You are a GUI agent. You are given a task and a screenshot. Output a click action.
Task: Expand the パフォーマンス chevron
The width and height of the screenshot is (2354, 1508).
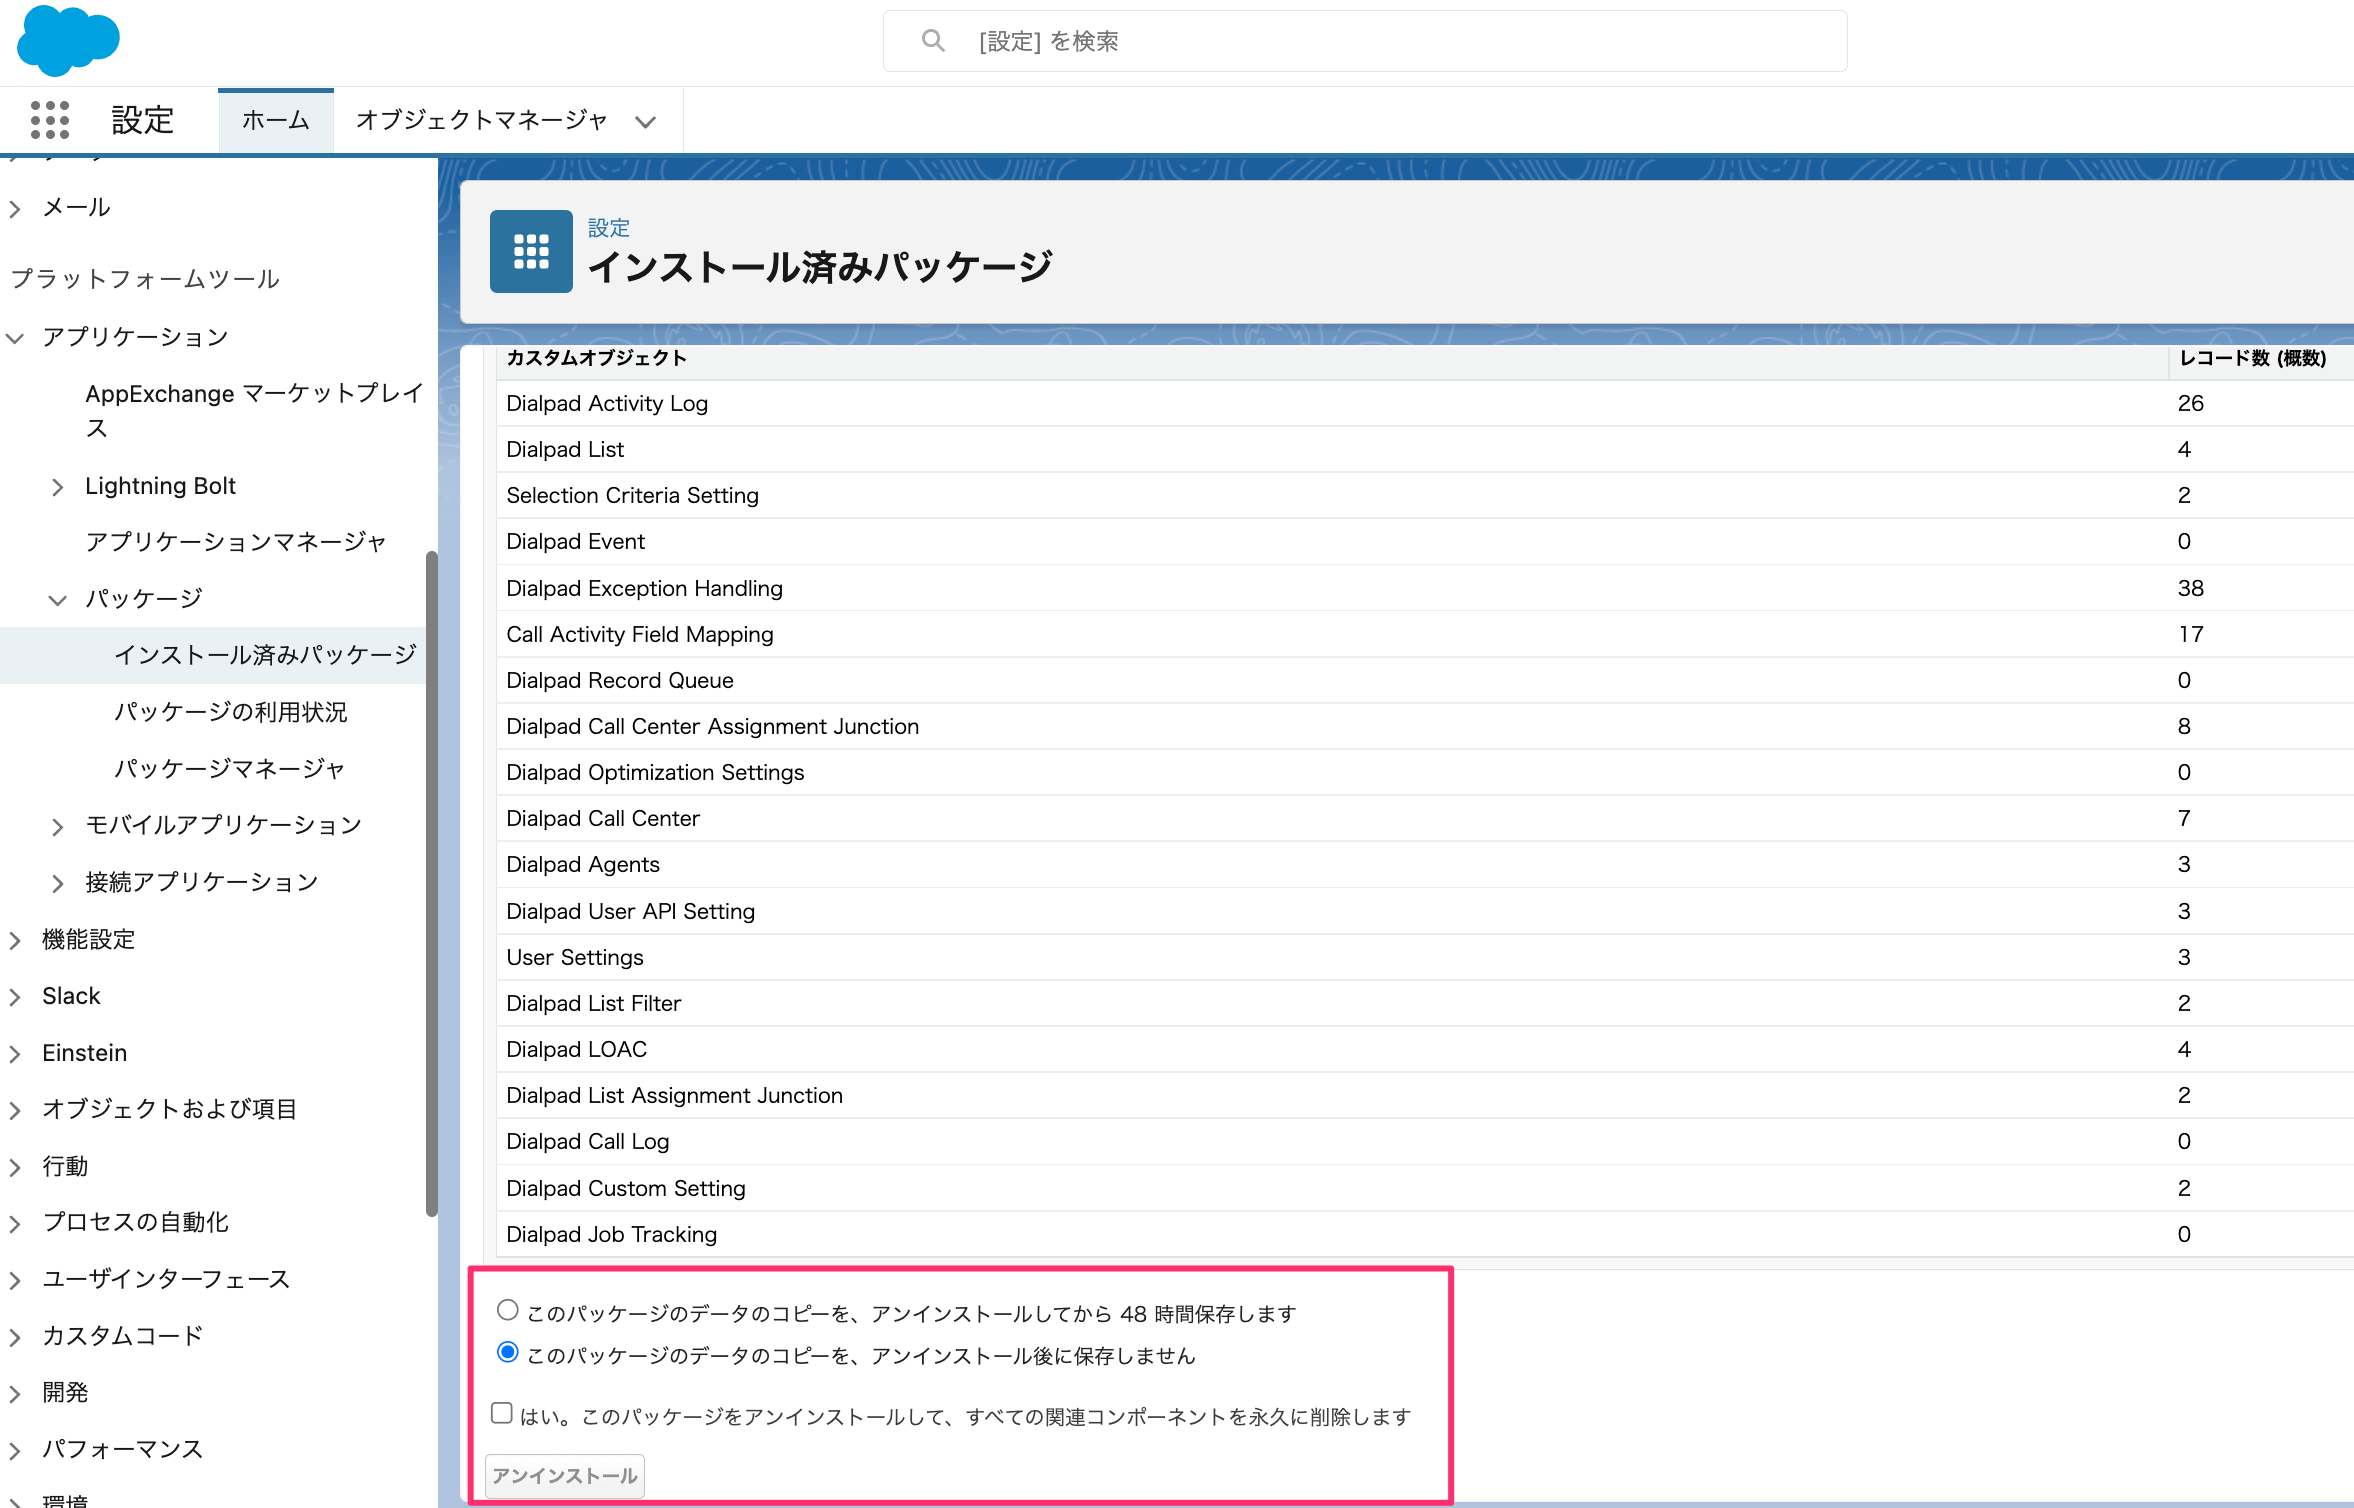(15, 1450)
